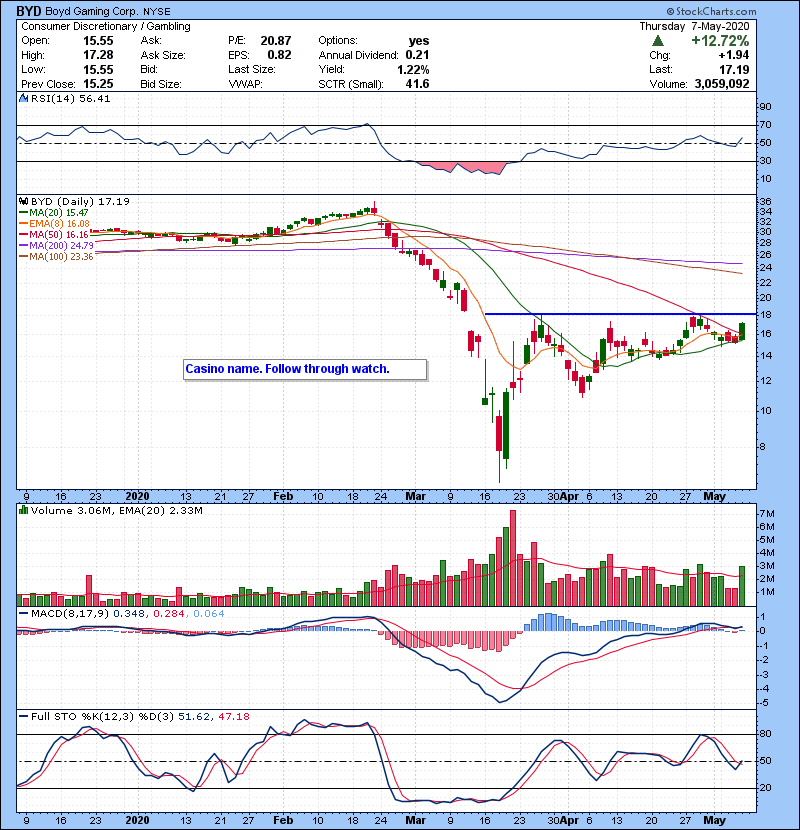Viewport: 800px width, 830px height.
Task: Select the BYD ticker symbol in the header
Action: click(29, 11)
